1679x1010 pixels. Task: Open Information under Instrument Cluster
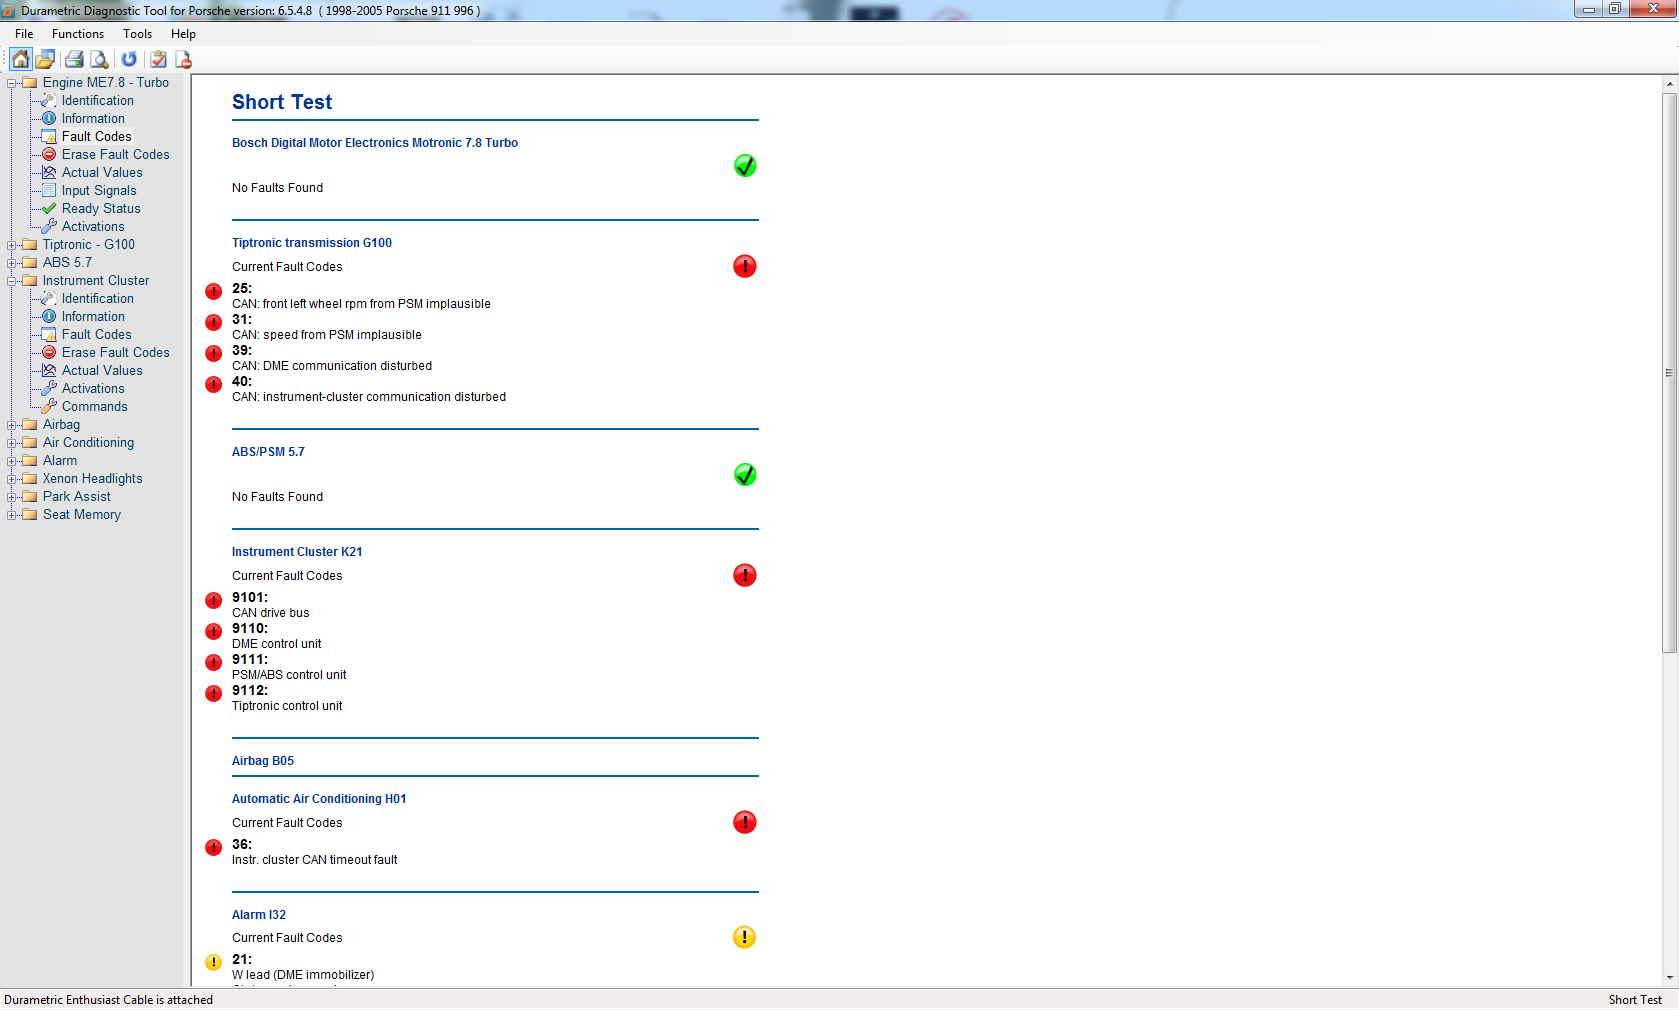click(93, 317)
